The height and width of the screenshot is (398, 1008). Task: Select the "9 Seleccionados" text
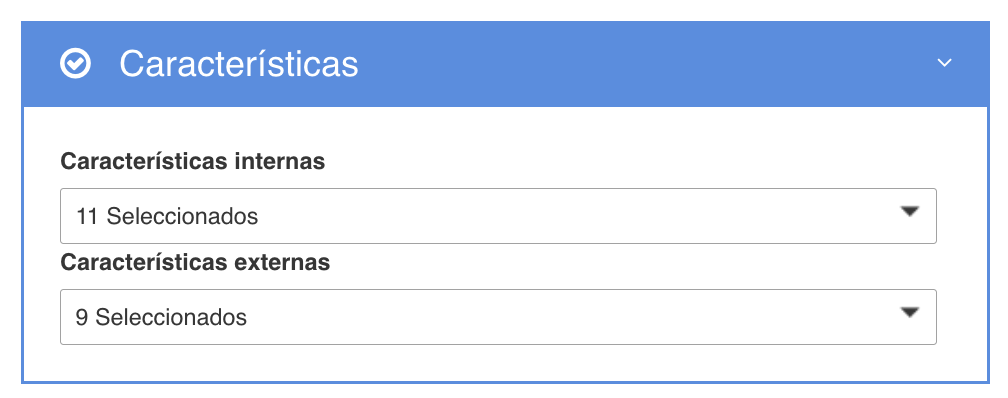161,318
